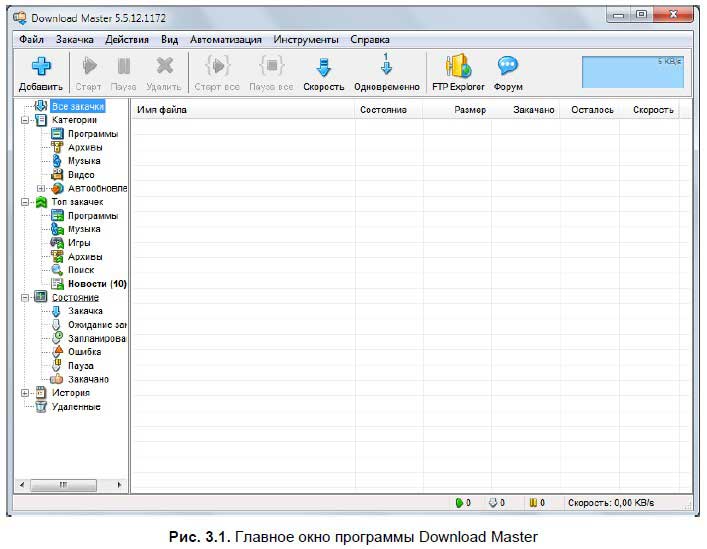The width and height of the screenshot is (707, 549).
Task: Expand the История tree node
Action: (24, 393)
